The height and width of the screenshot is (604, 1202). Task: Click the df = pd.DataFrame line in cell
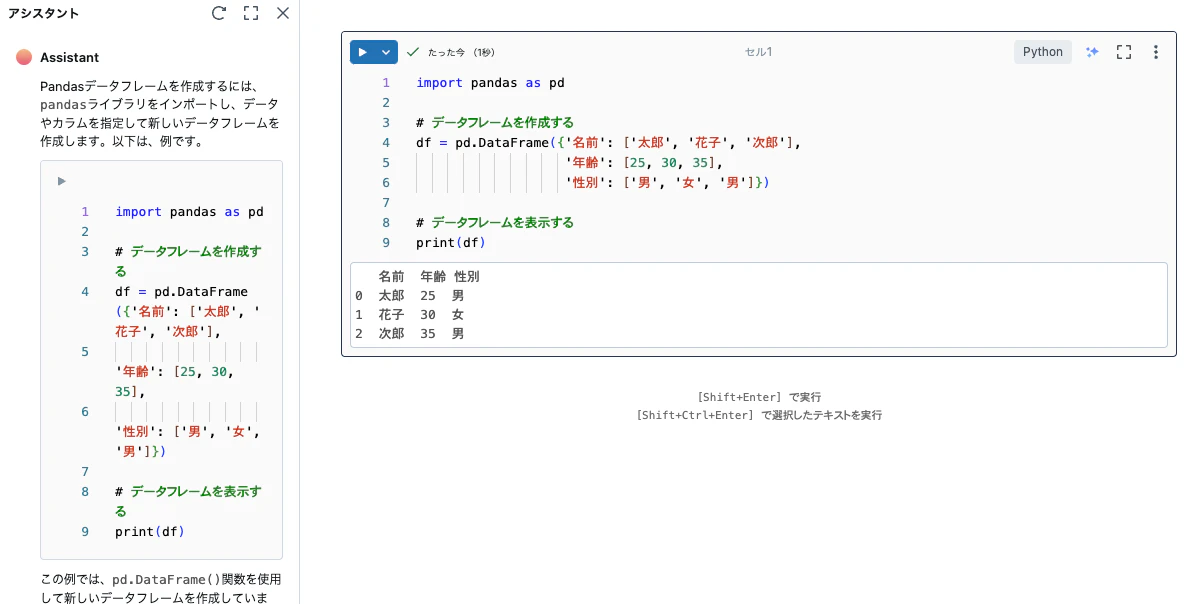pyautogui.click(x=609, y=143)
